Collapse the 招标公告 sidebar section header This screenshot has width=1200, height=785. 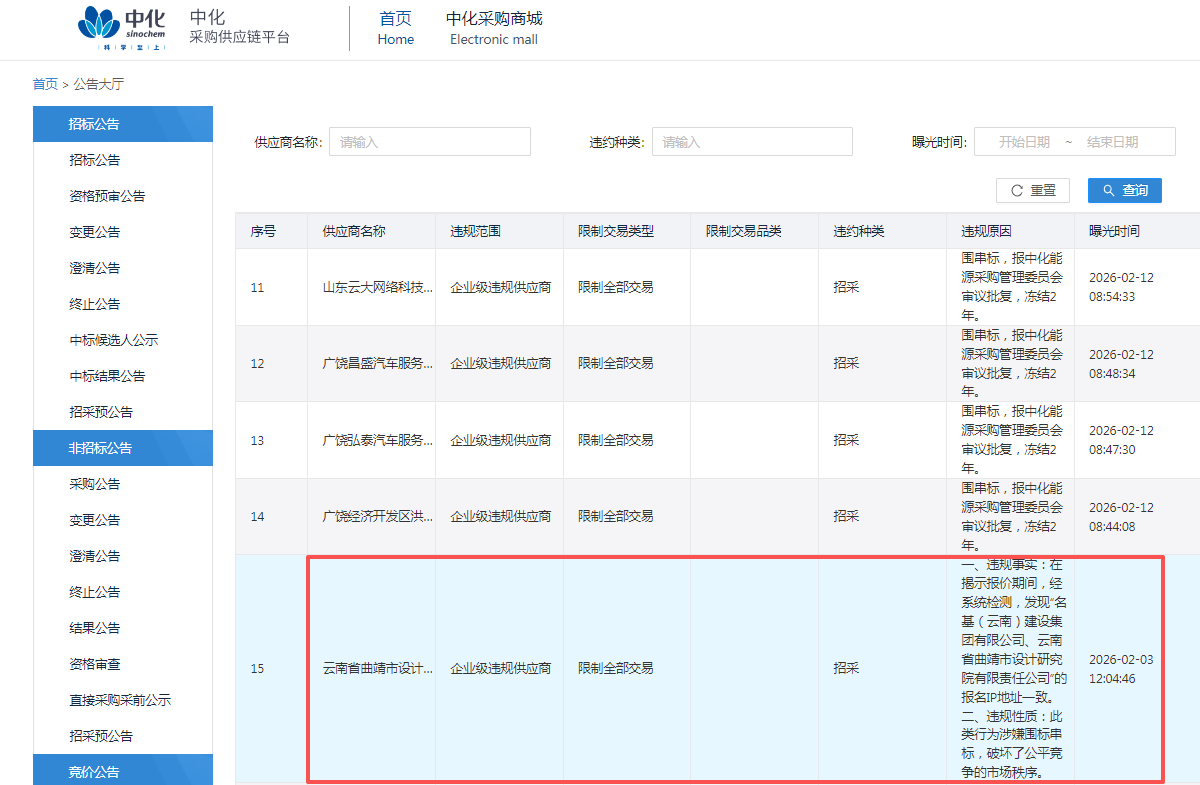click(x=123, y=124)
